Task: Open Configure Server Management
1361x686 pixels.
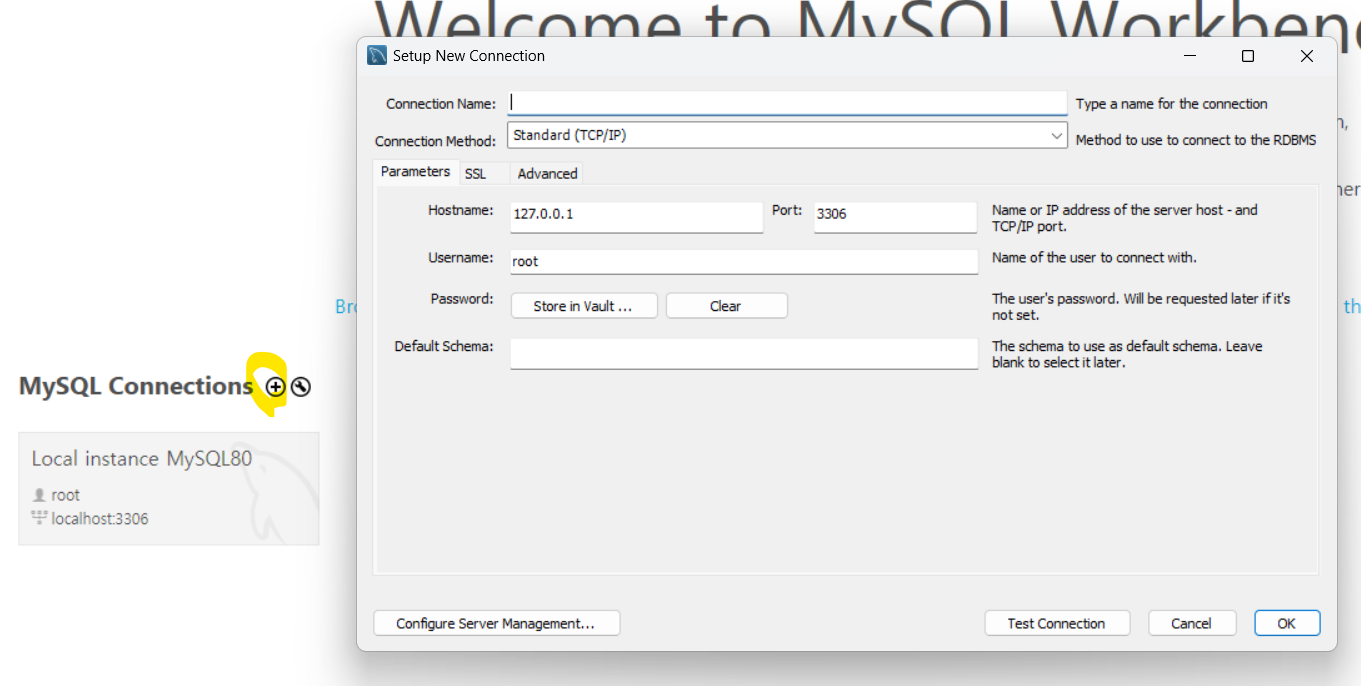Action: [496, 623]
